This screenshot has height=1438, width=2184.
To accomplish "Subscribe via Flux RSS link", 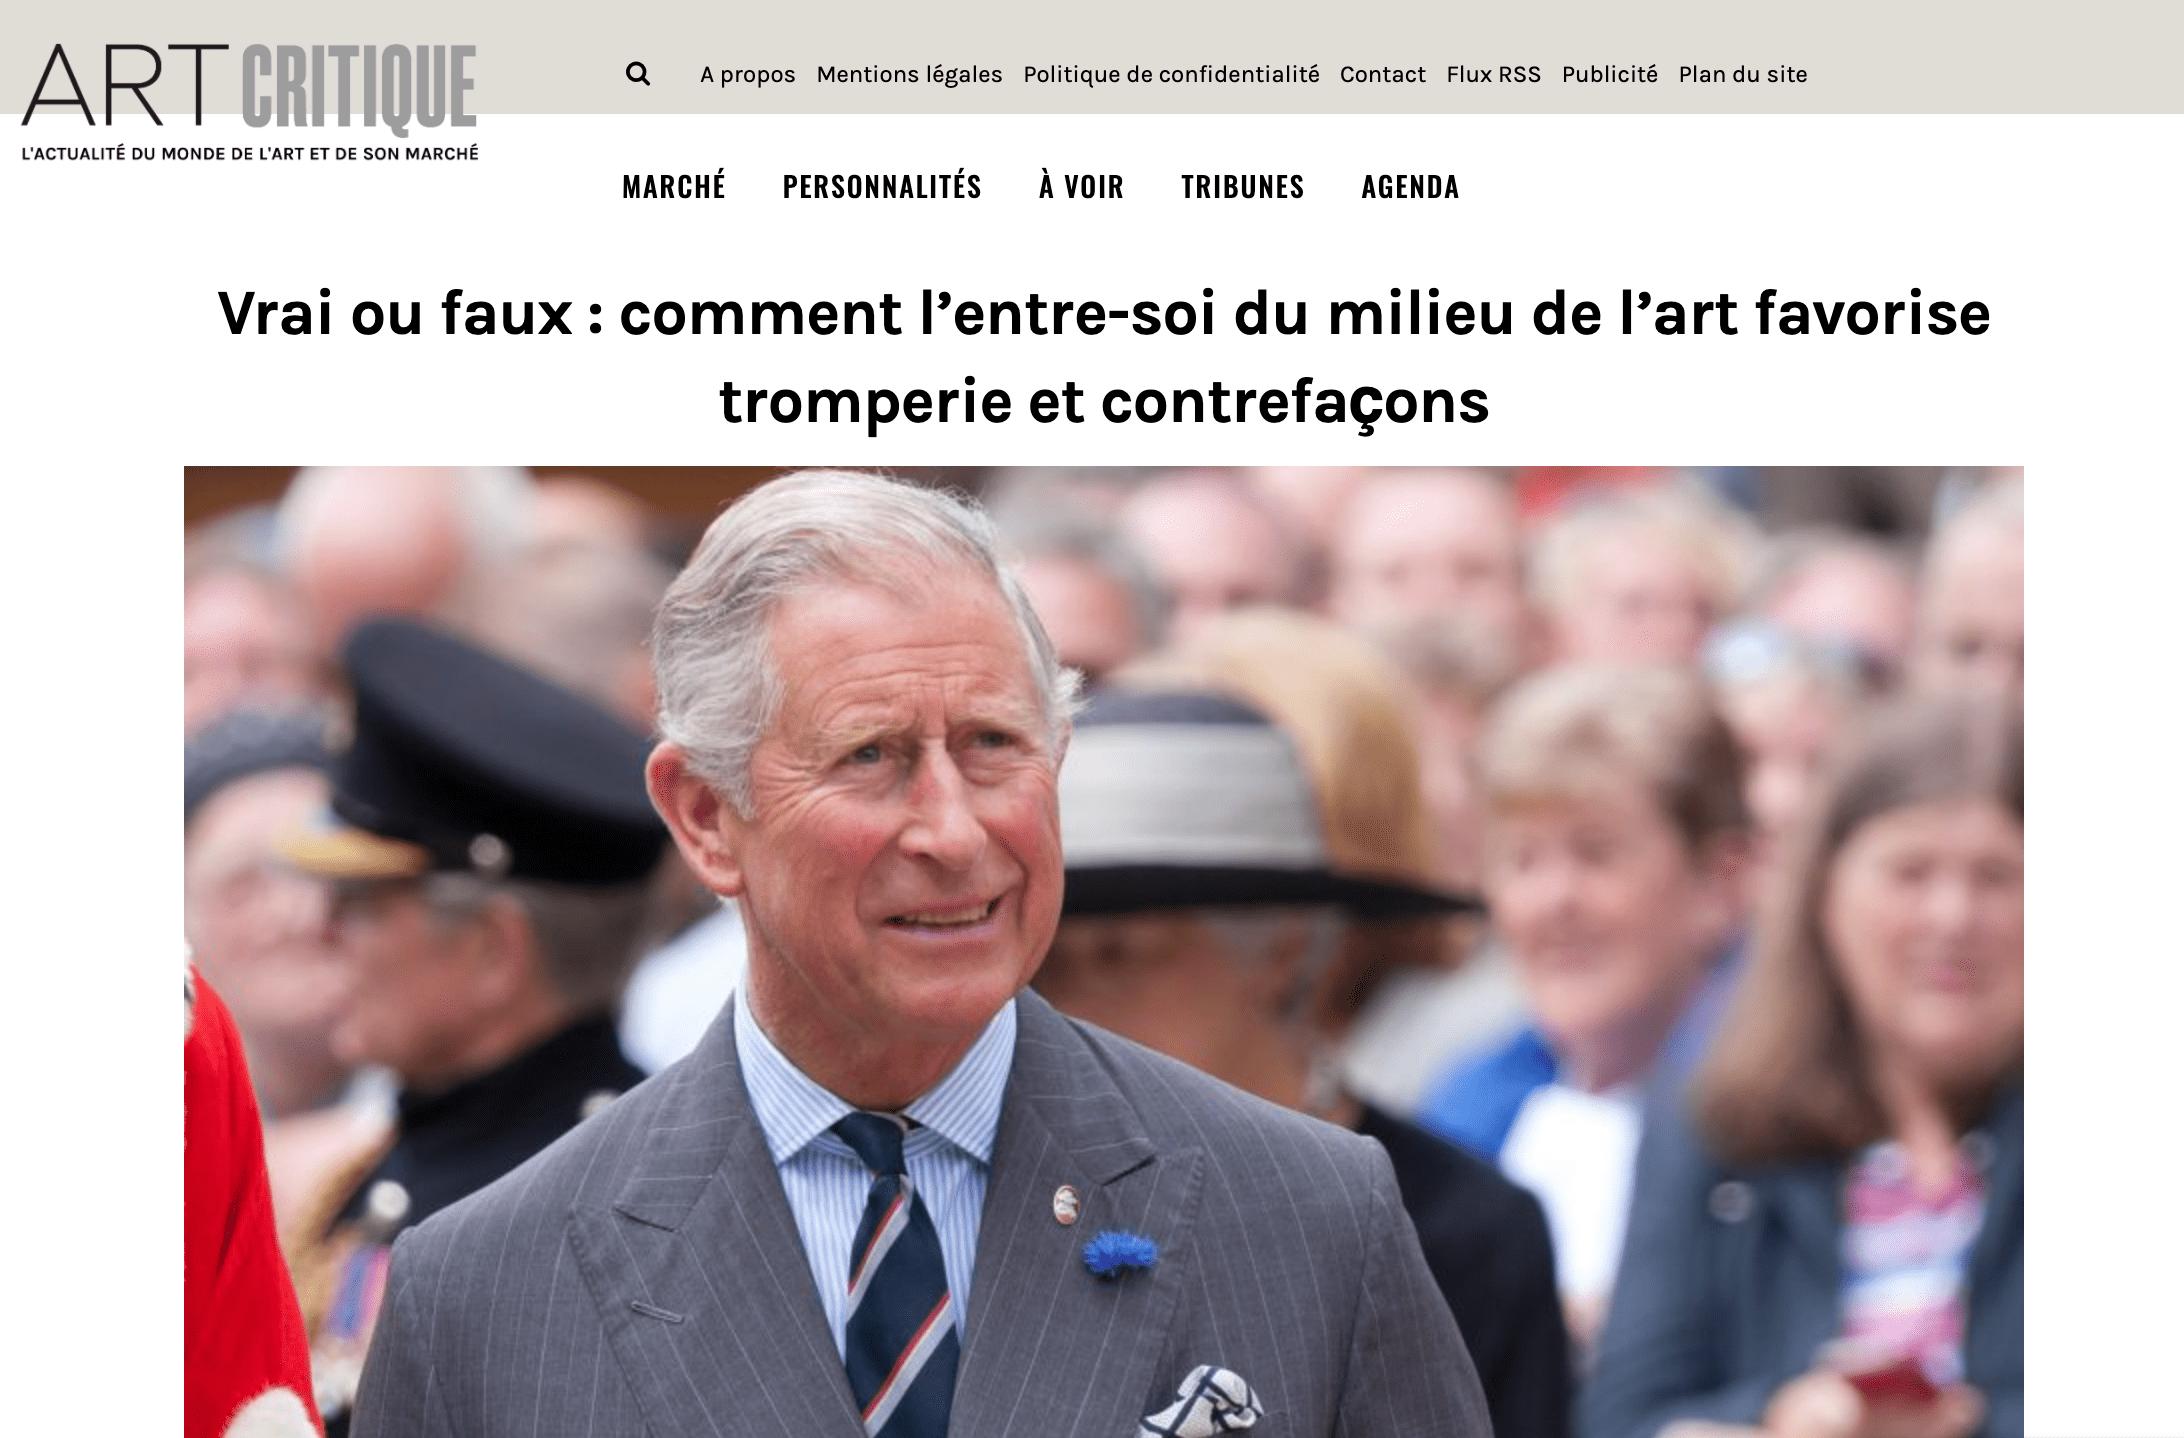I will click(1493, 74).
